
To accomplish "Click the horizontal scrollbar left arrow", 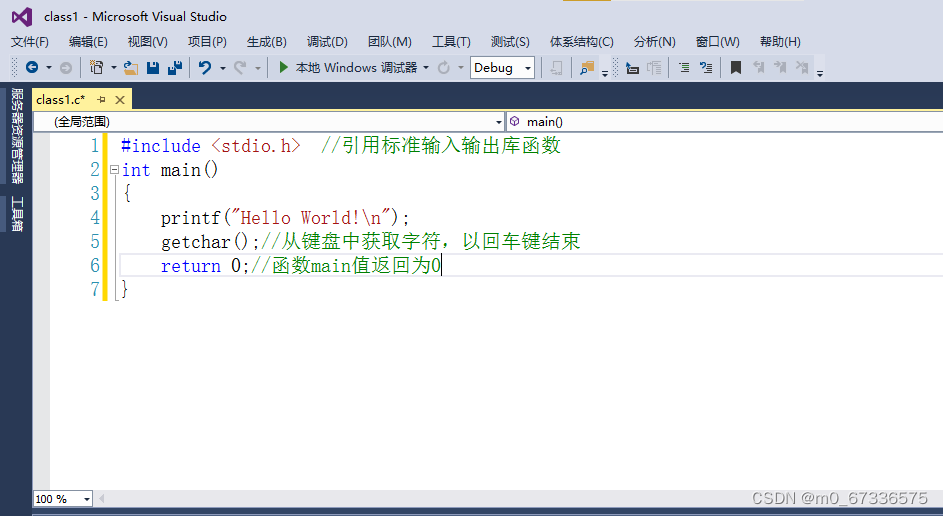I will (102, 499).
